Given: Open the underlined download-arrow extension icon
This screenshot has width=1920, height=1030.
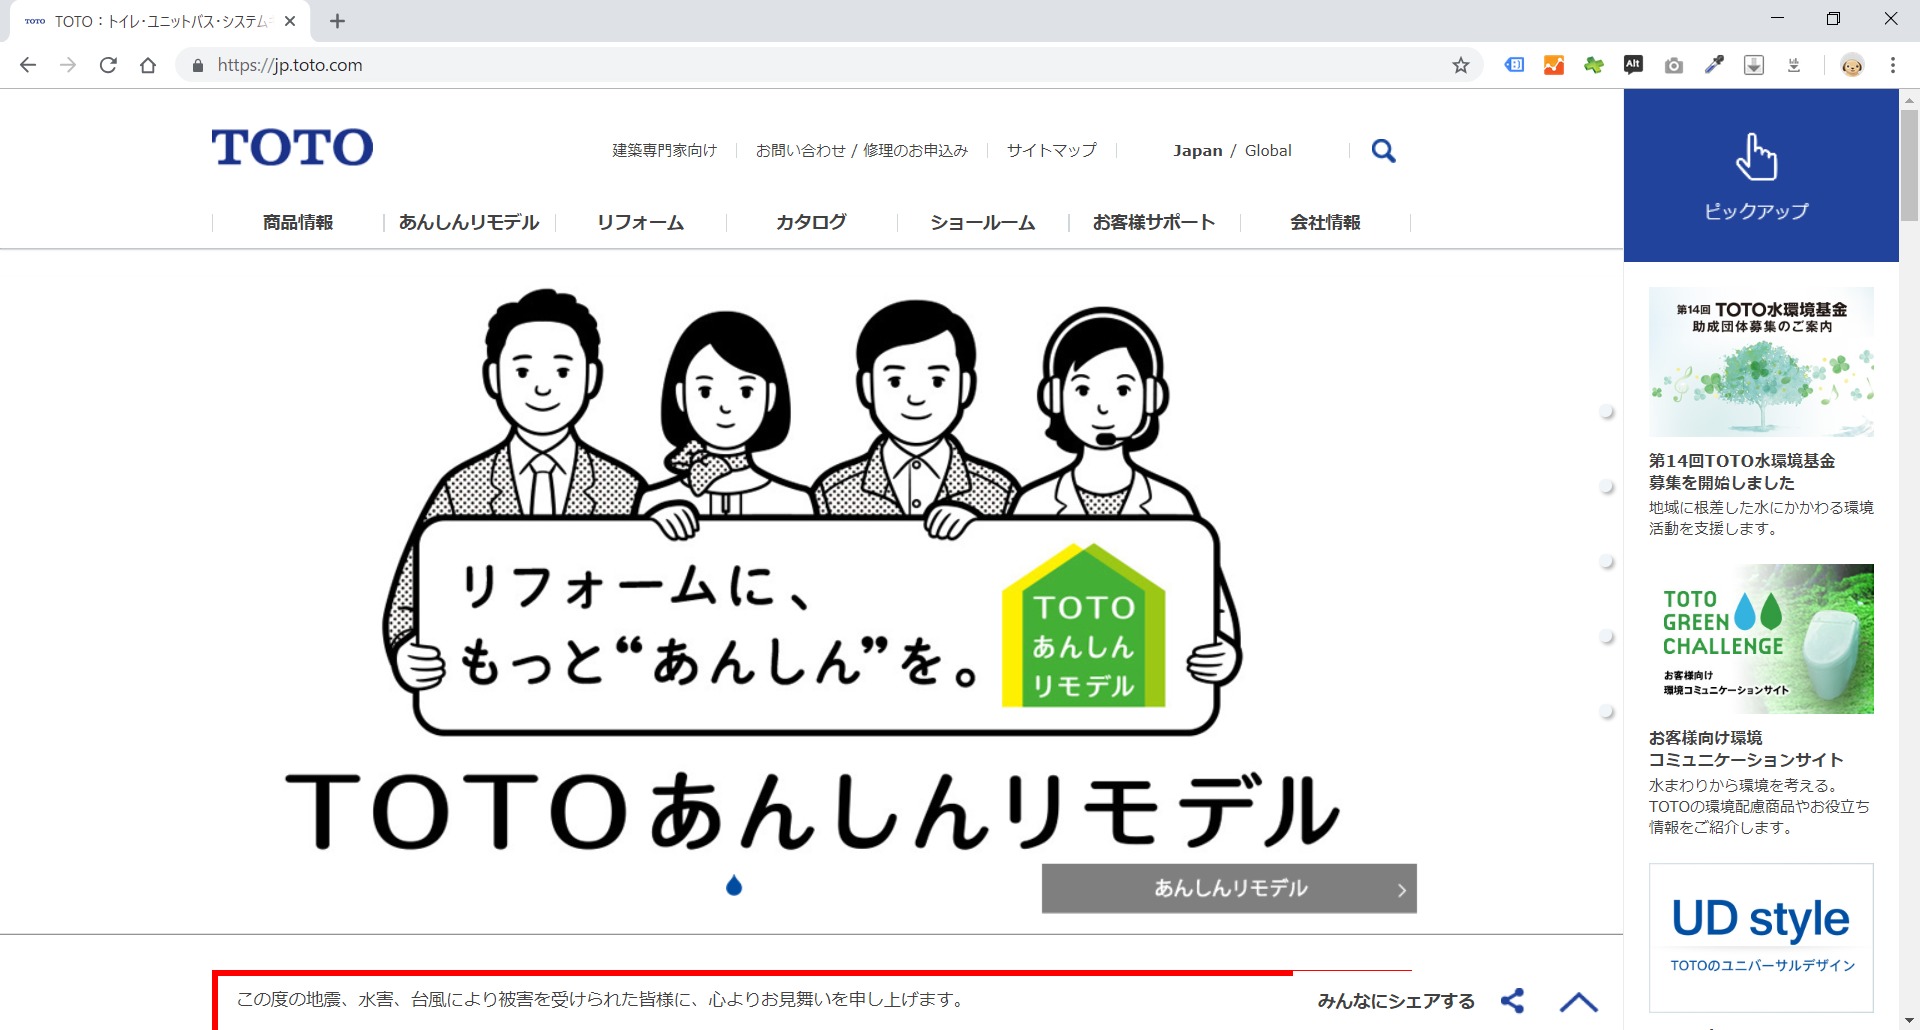Looking at the screenshot, I should click(x=1794, y=65).
